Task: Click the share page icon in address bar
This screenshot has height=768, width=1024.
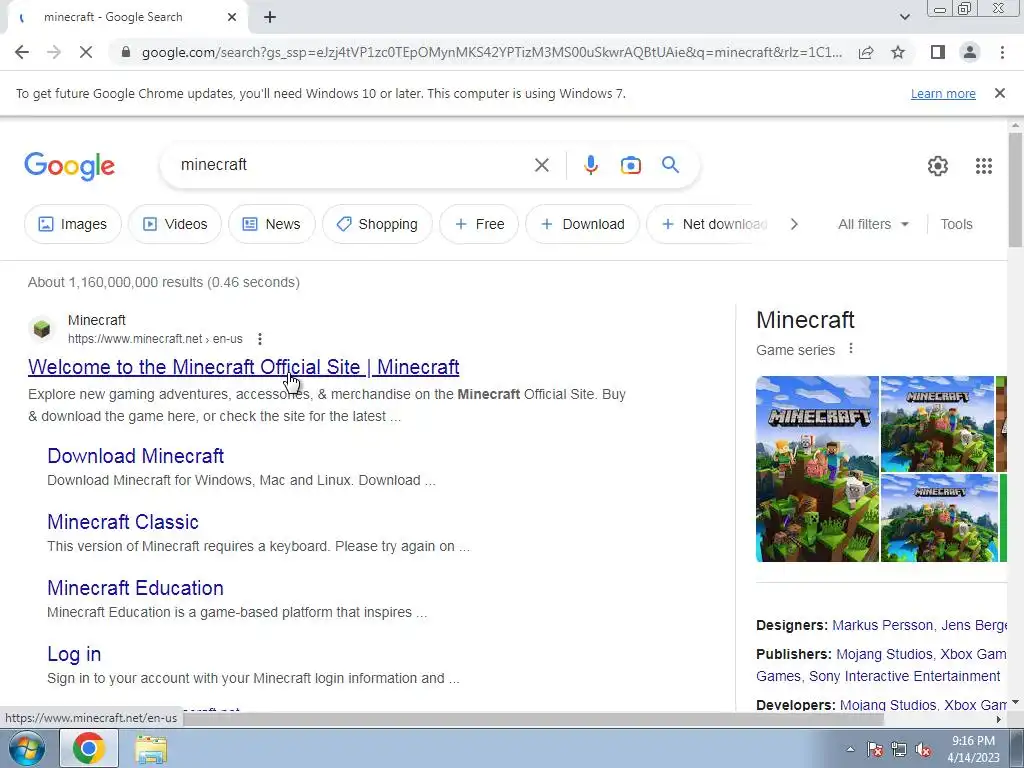Action: [866, 52]
